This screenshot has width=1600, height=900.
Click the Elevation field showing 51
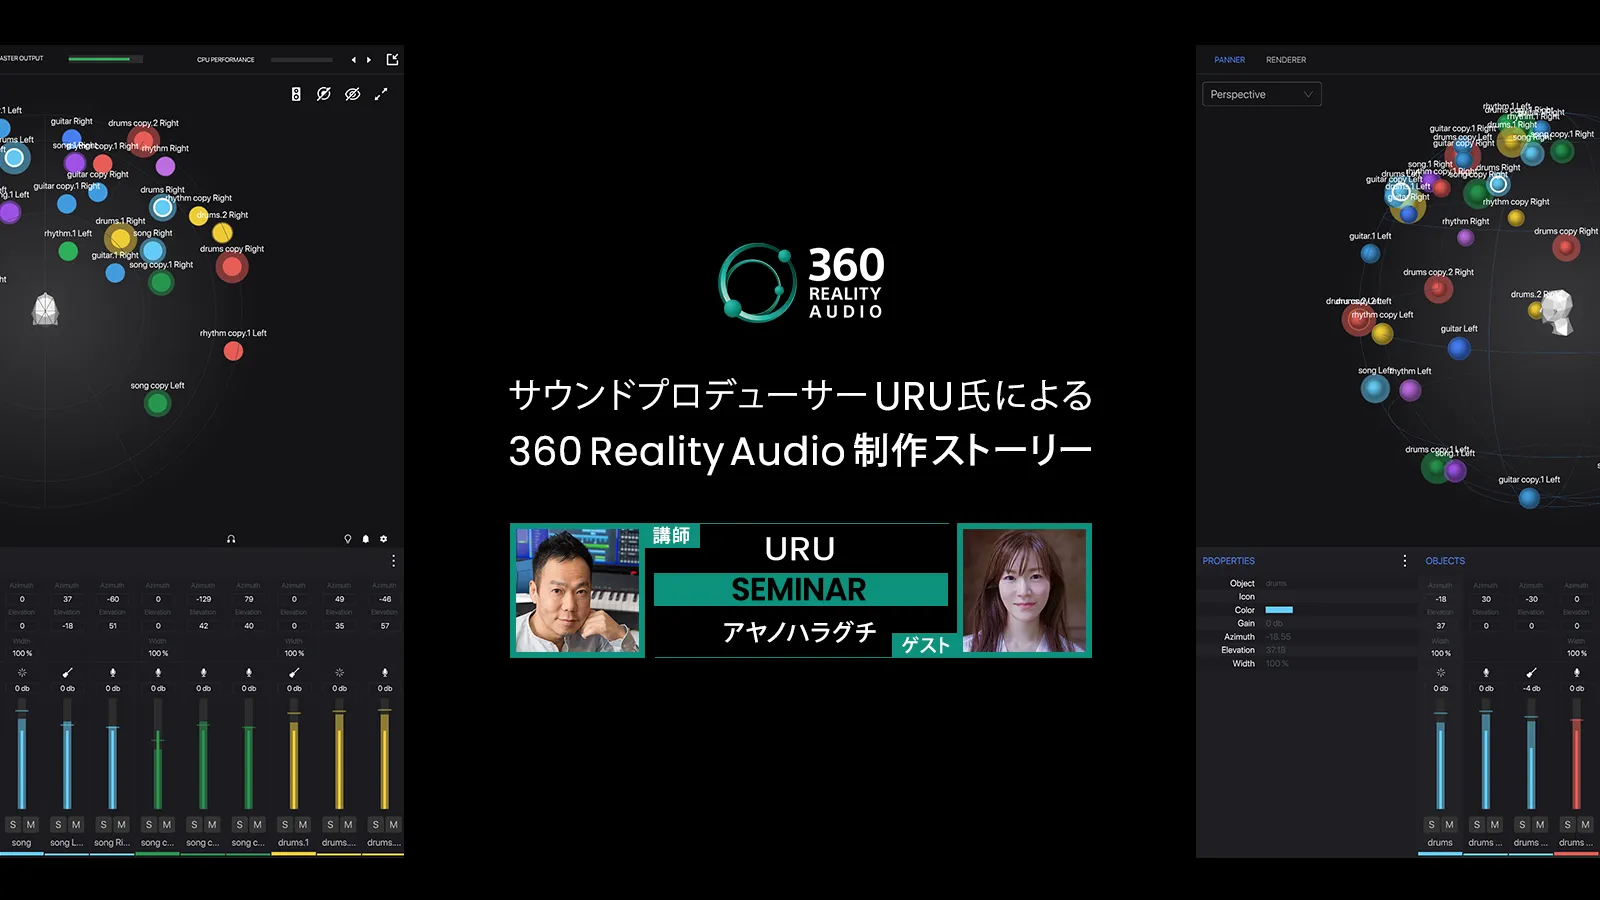[x=113, y=626]
